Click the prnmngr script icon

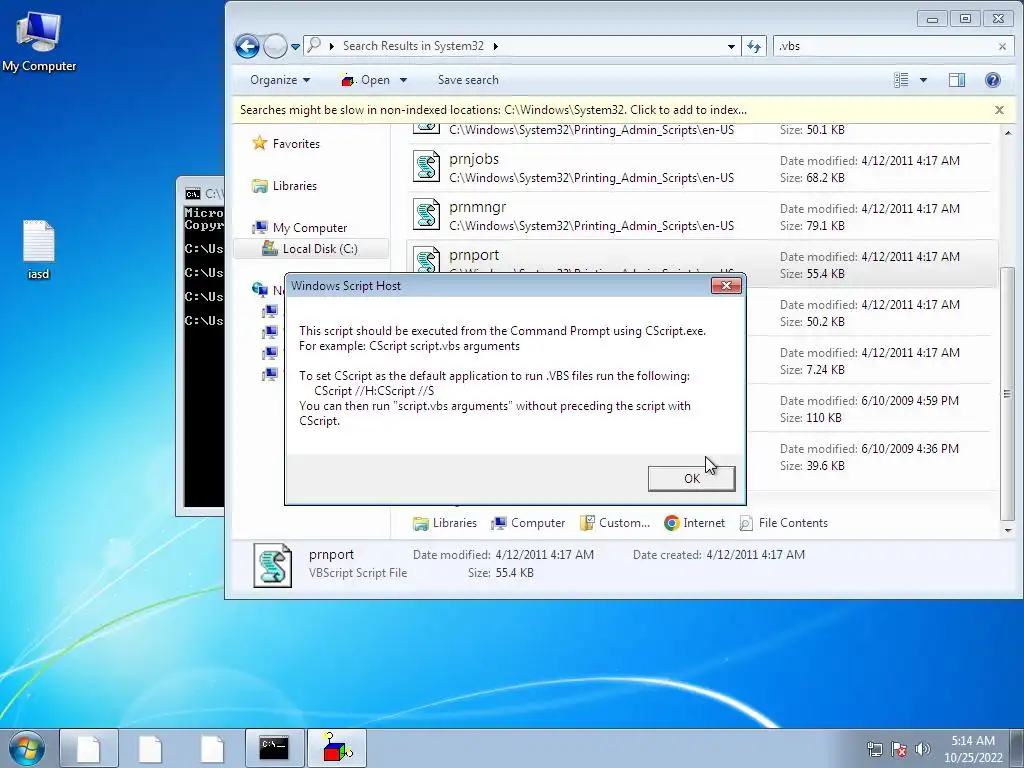pyautogui.click(x=426, y=214)
